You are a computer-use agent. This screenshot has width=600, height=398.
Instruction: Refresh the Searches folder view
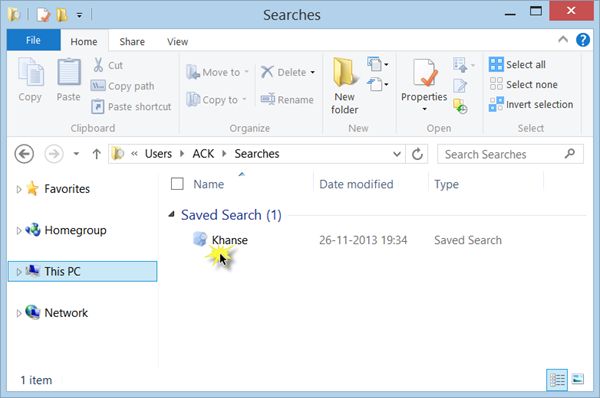[x=417, y=154]
